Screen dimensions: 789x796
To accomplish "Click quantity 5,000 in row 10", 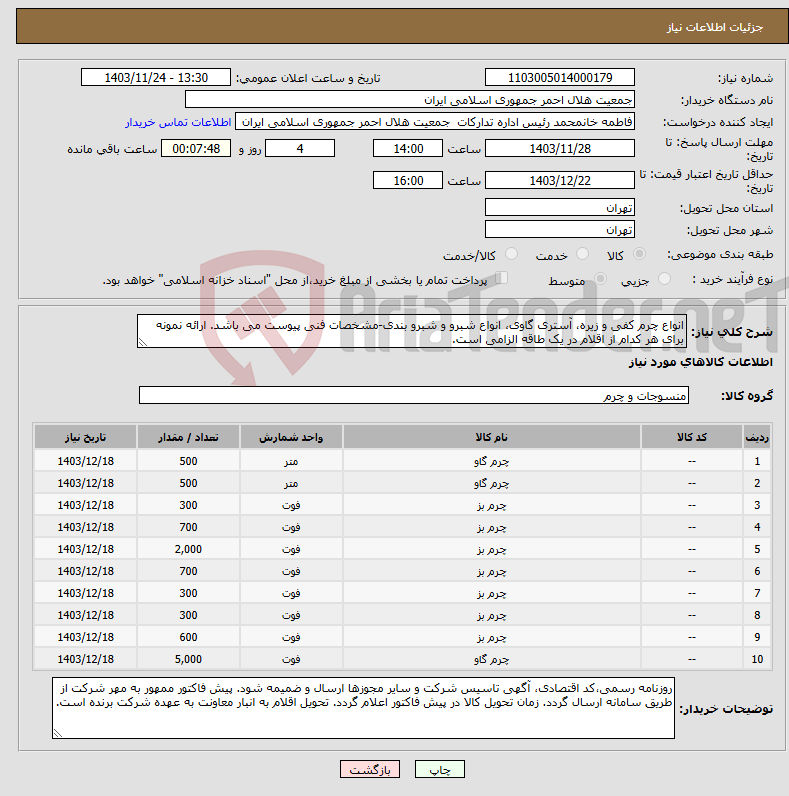I will click(x=188, y=659).
